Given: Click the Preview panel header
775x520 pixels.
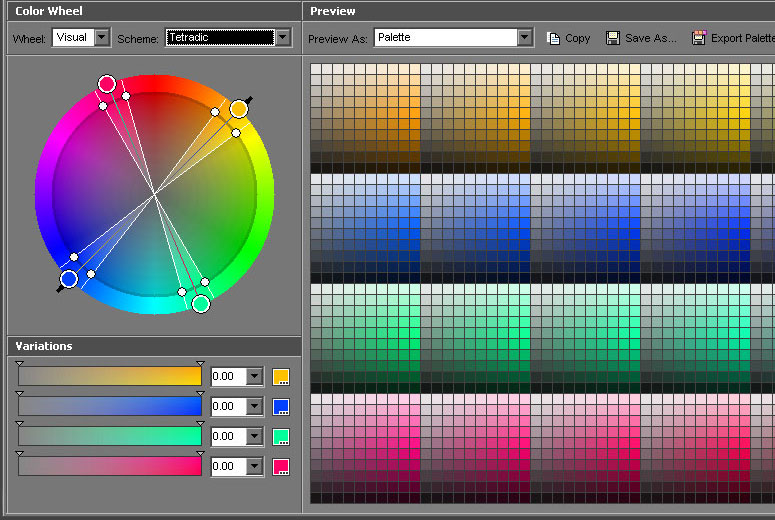Looking at the screenshot, I should pos(539,11).
